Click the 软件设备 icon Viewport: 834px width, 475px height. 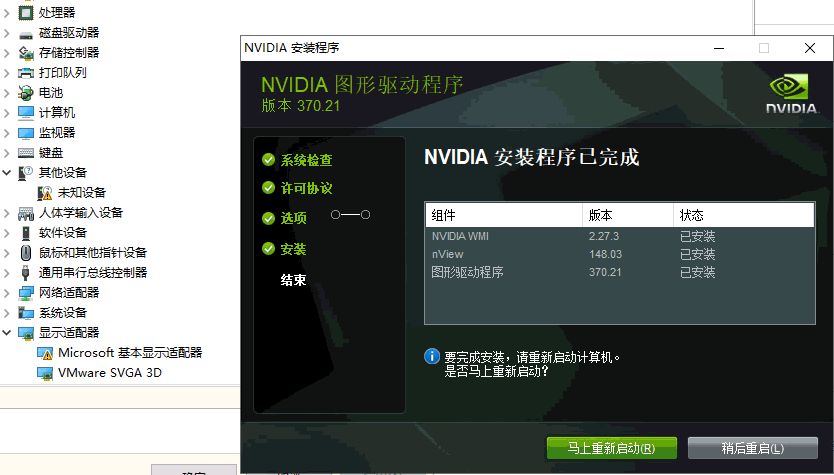pyautogui.click(x=26, y=233)
